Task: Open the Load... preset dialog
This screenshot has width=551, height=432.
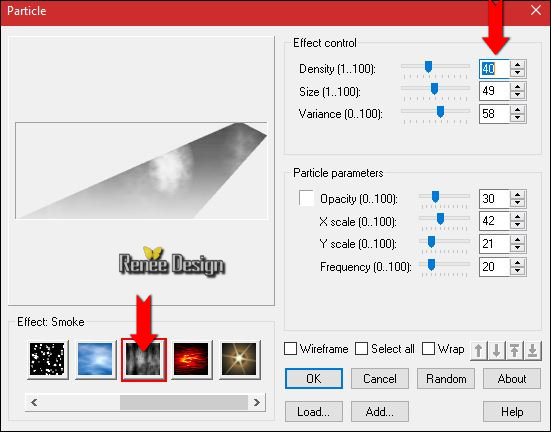Action: [313, 412]
